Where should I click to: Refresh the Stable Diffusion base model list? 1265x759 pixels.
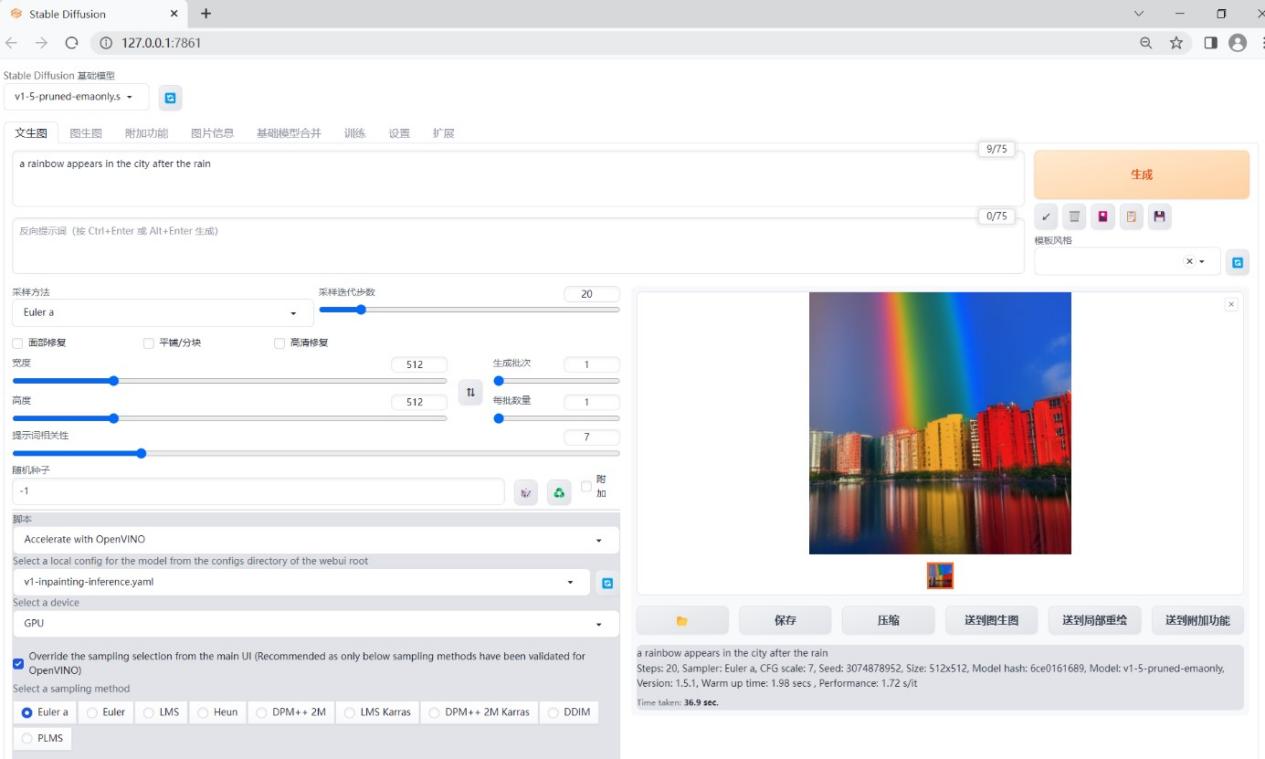[170, 97]
